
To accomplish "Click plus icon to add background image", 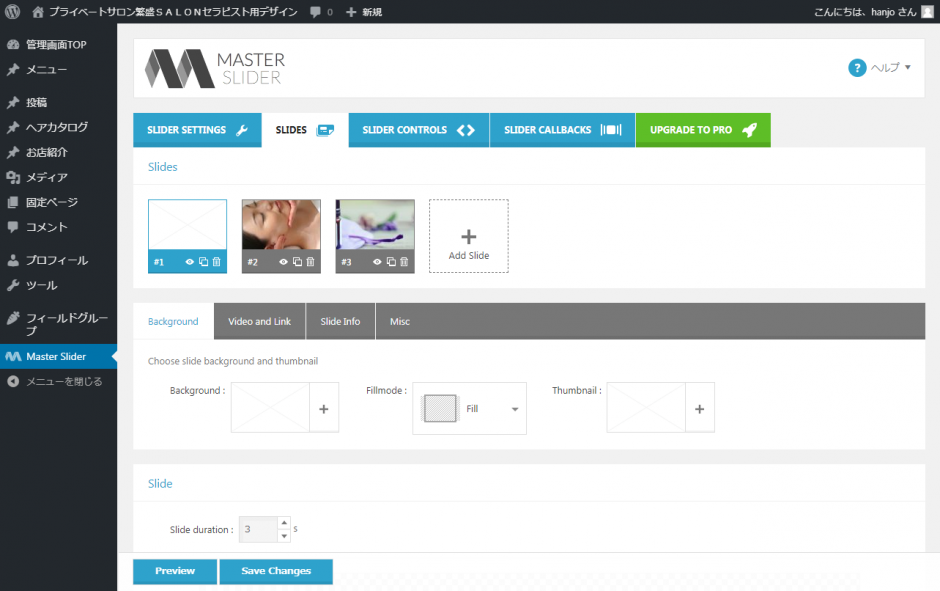I will (323, 409).
